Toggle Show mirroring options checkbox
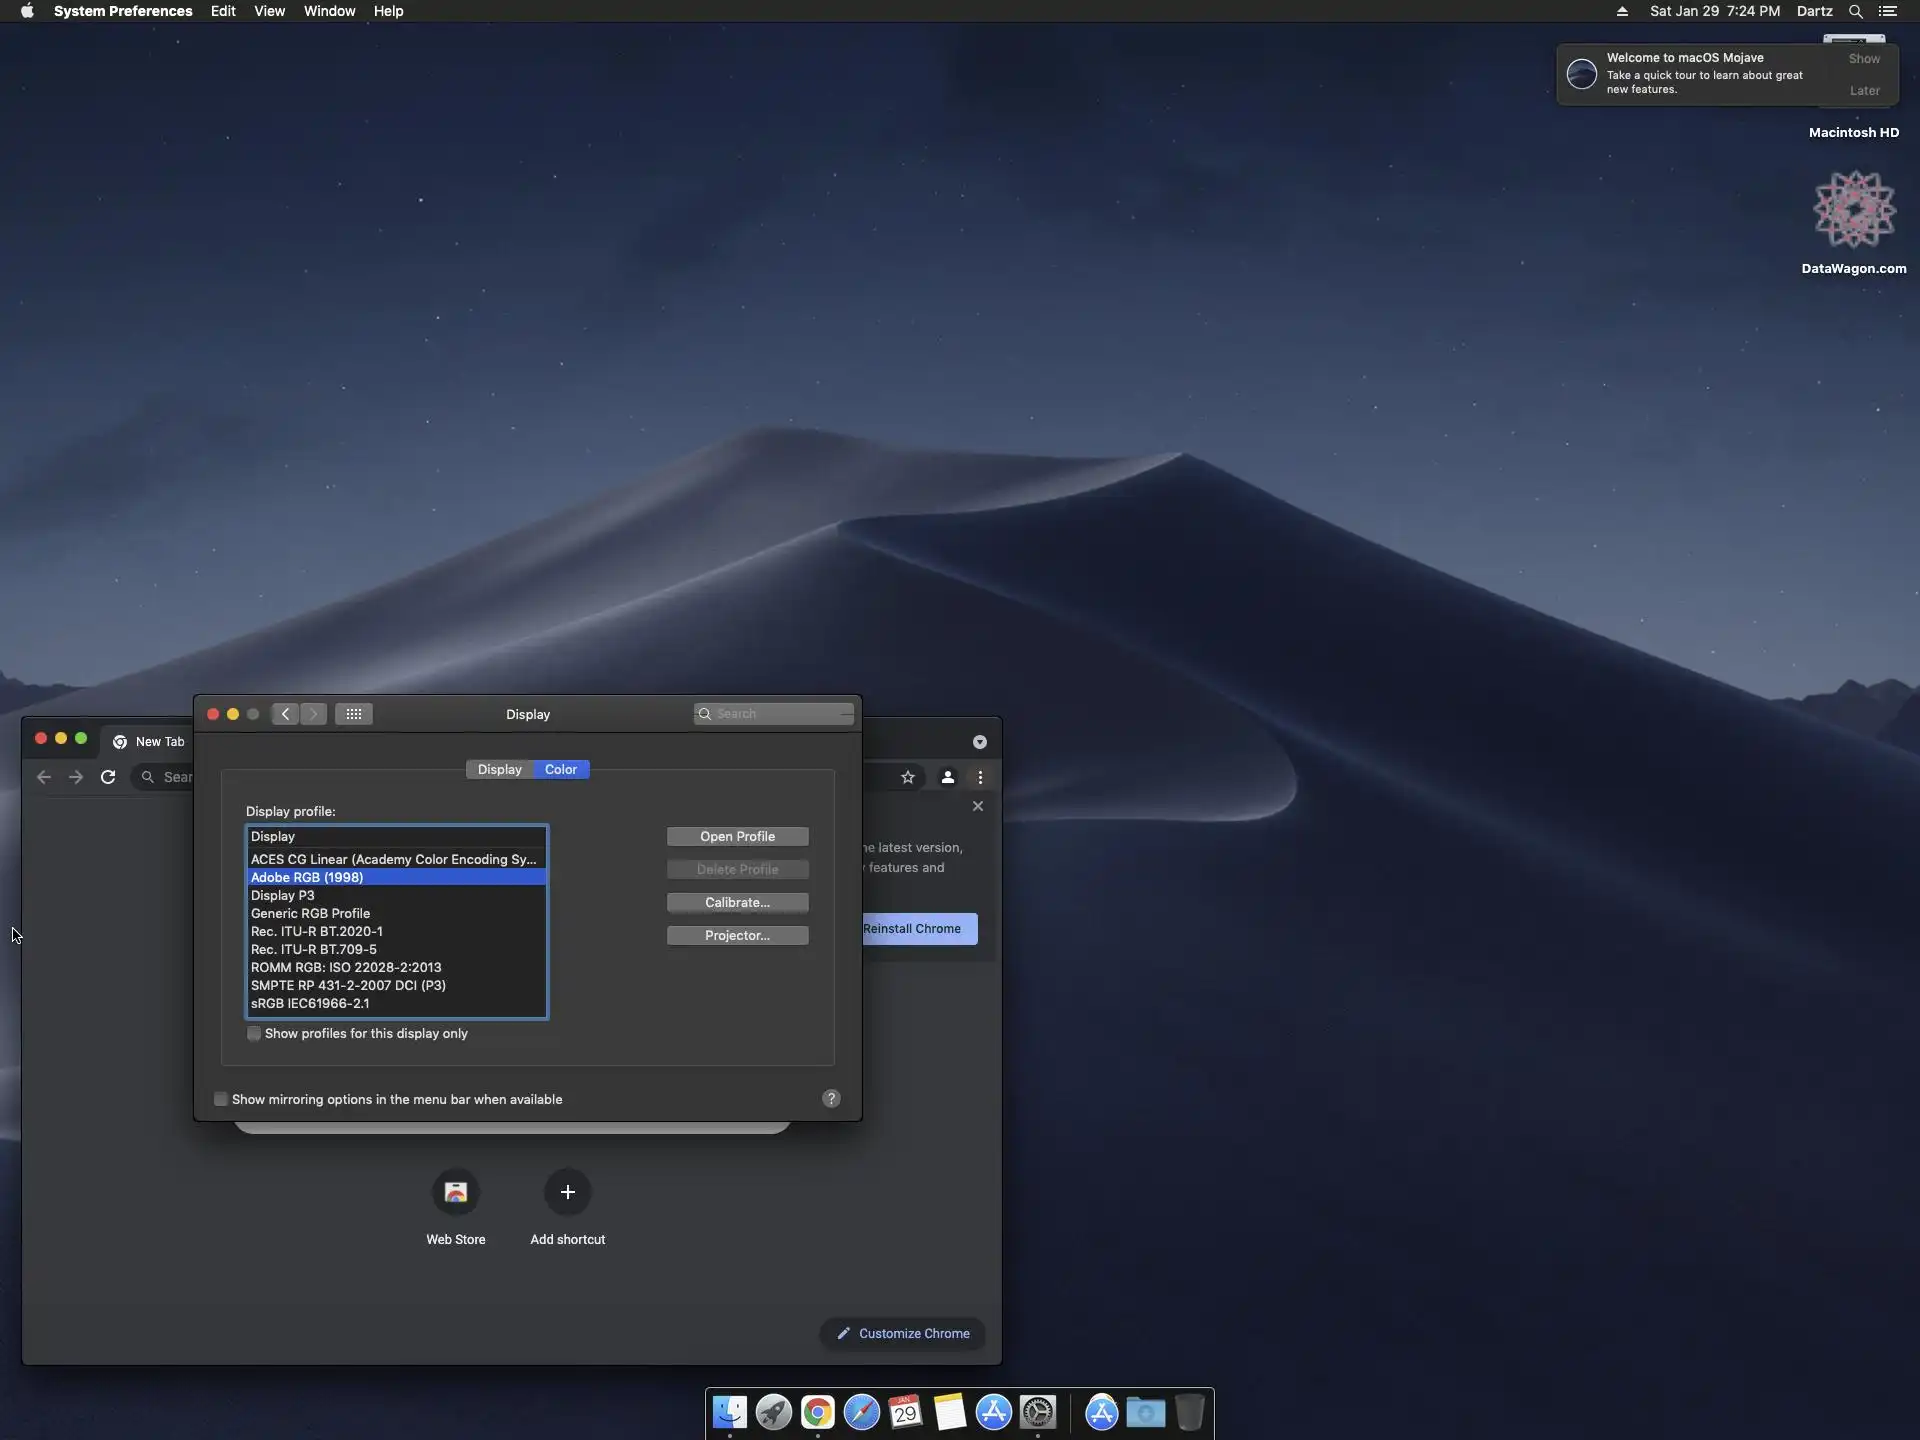 tap(221, 1100)
